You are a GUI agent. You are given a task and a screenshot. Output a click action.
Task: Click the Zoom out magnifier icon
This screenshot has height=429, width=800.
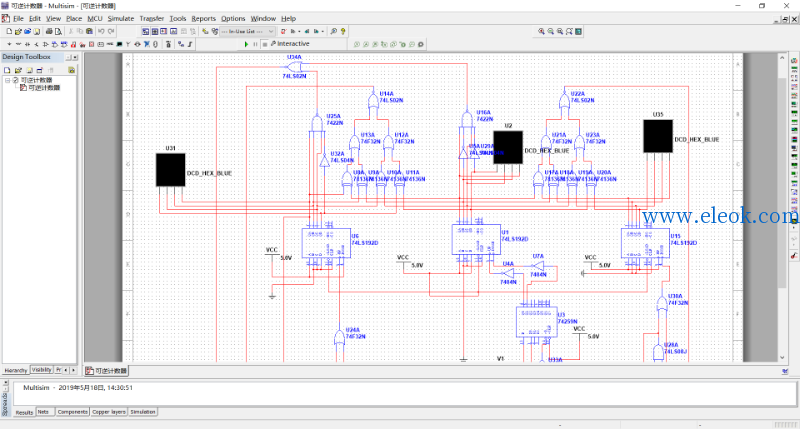pos(551,31)
